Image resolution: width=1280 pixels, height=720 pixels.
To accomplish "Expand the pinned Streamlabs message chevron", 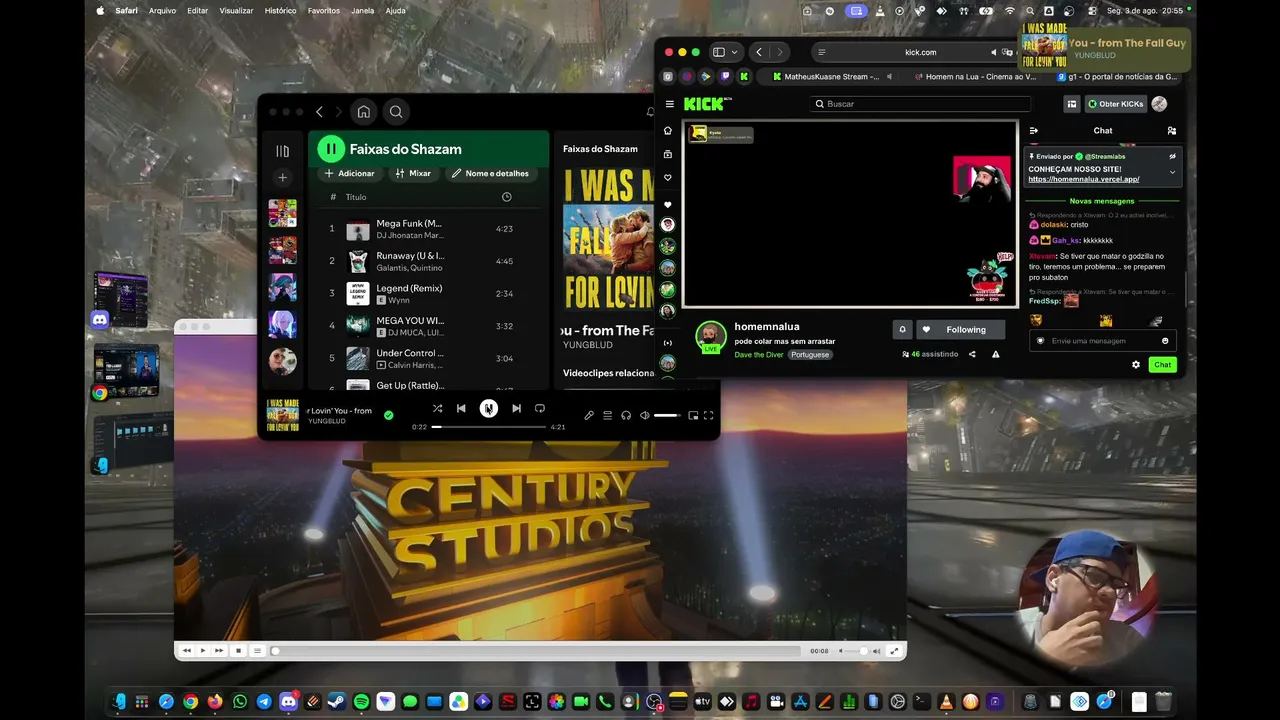I will (1173, 172).
